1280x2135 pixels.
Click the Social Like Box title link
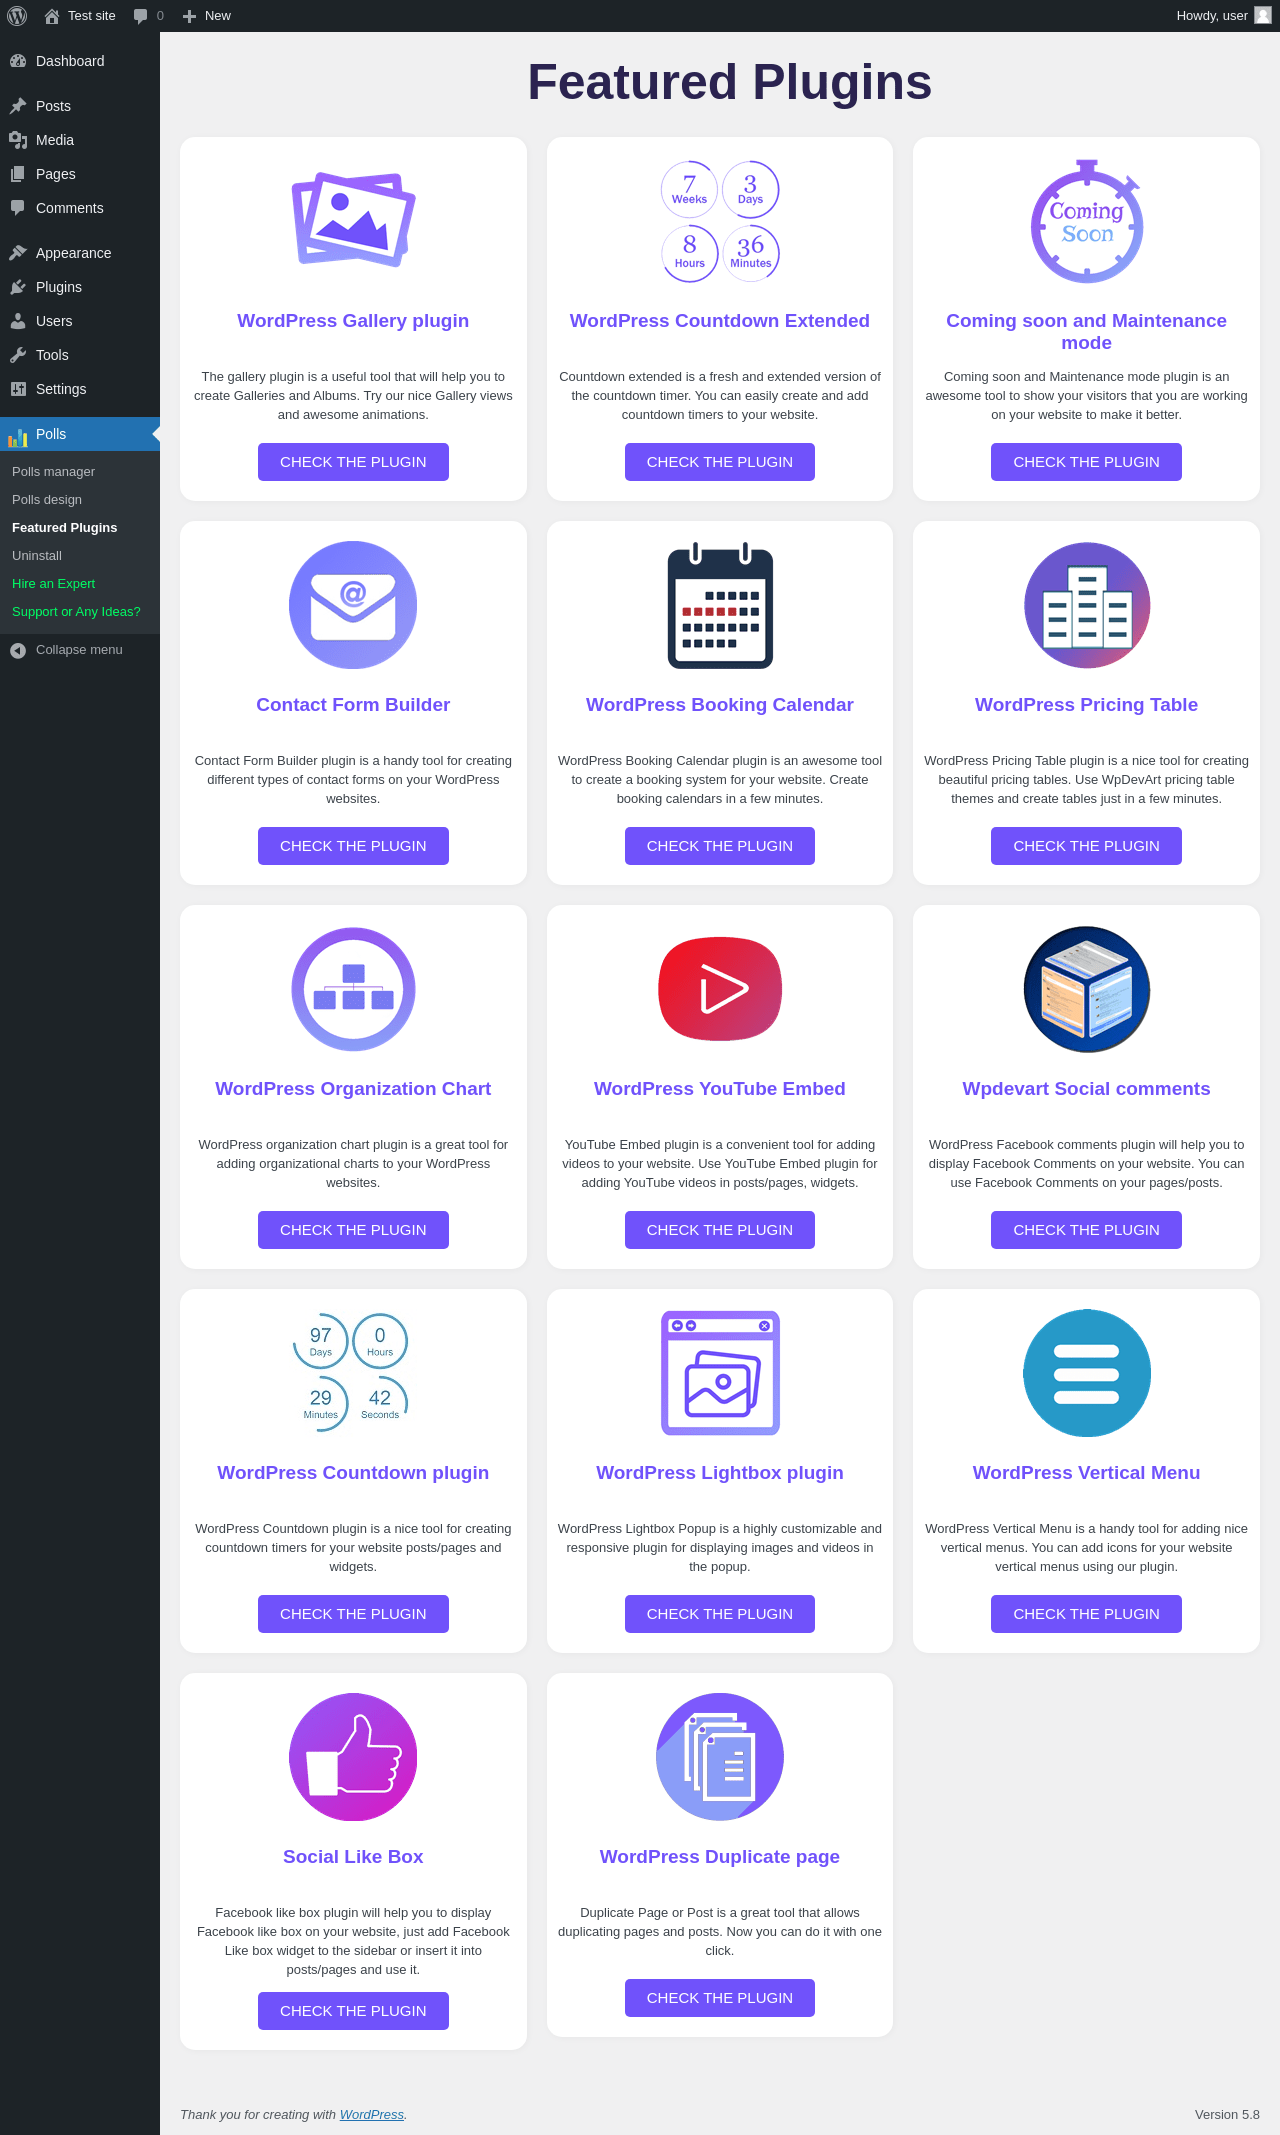point(353,1857)
